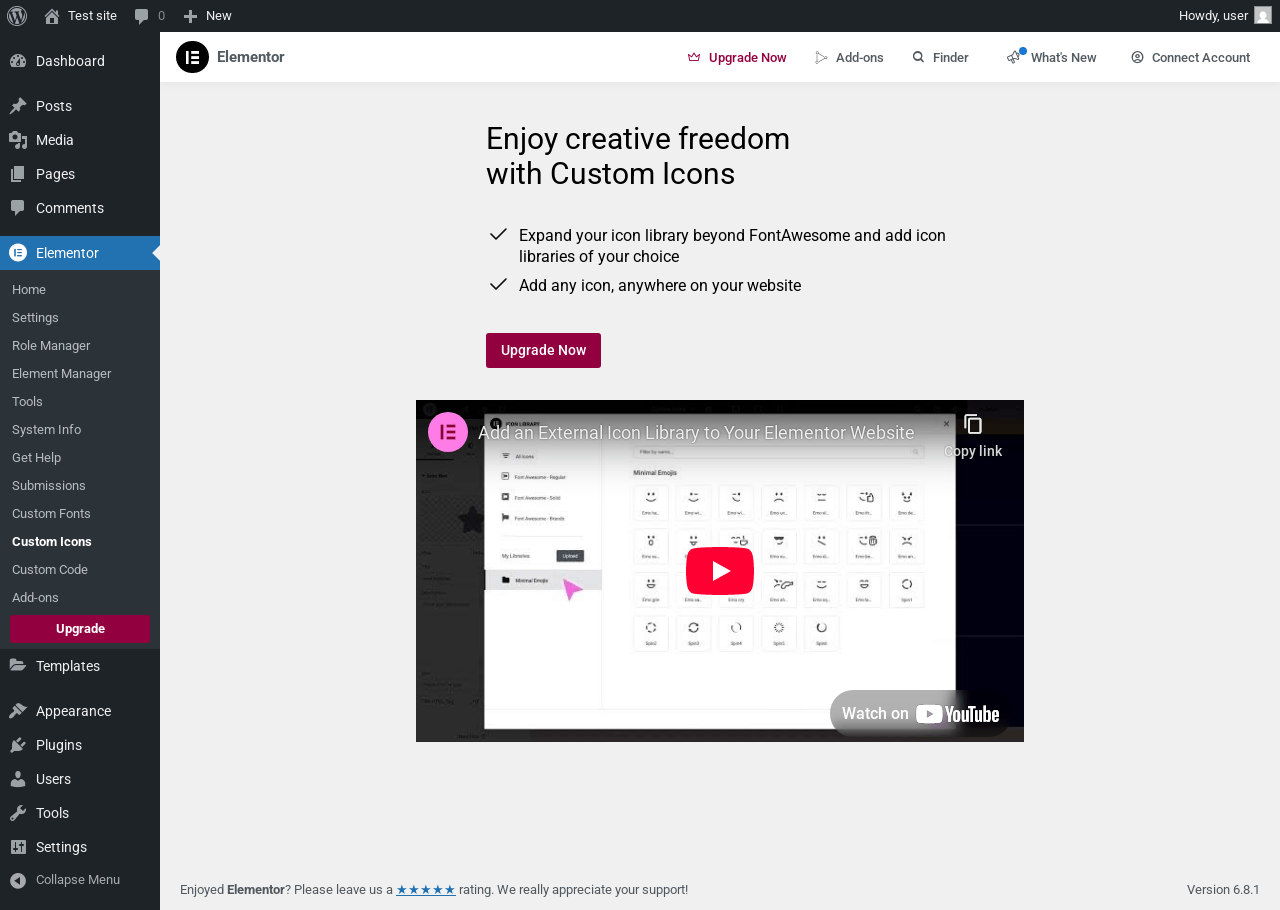Viewport: 1280px width, 910px height.
Task: Click the Tools wrench icon
Action: (18, 813)
